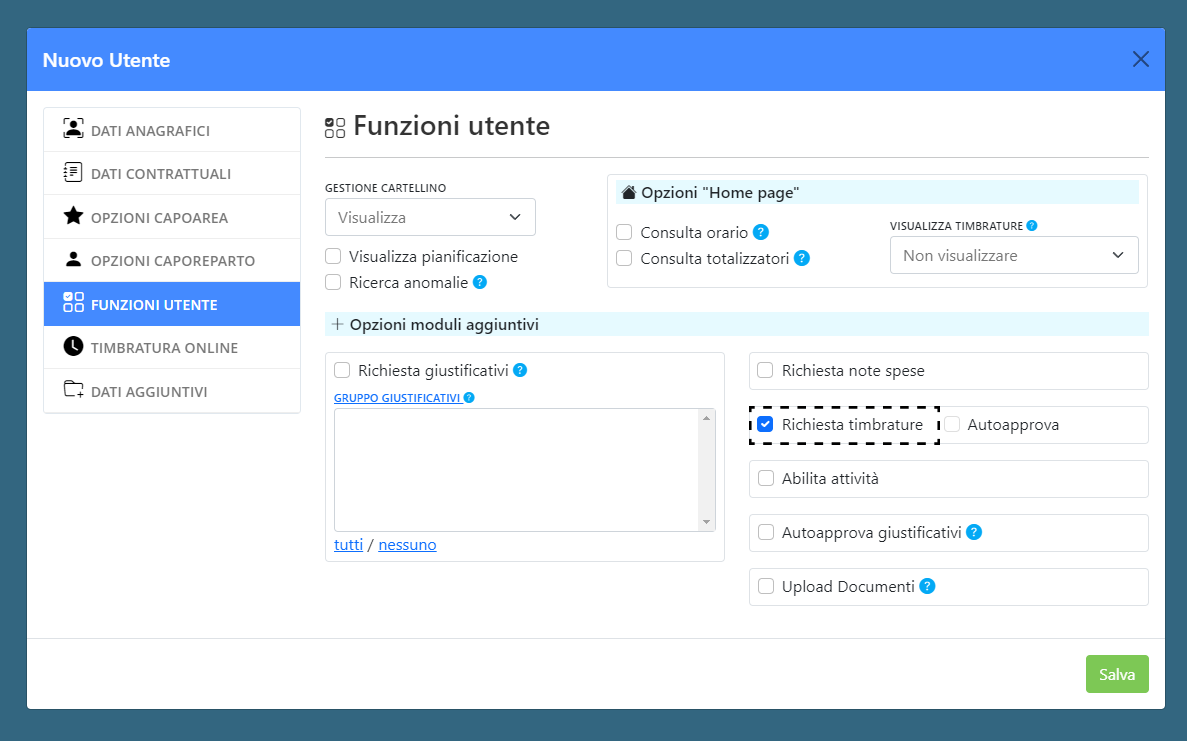Expand the Visualizza Timbrature dropdown

1014,255
